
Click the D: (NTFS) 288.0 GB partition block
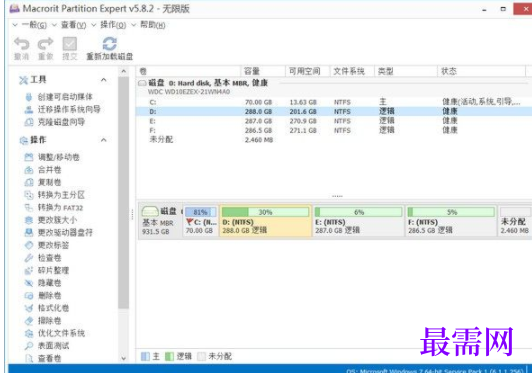tap(265, 221)
